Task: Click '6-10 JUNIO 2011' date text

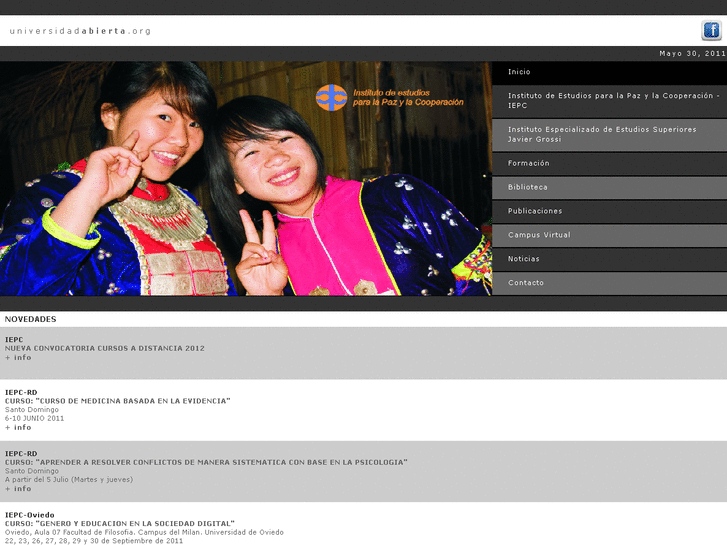Action: point(35,418)
